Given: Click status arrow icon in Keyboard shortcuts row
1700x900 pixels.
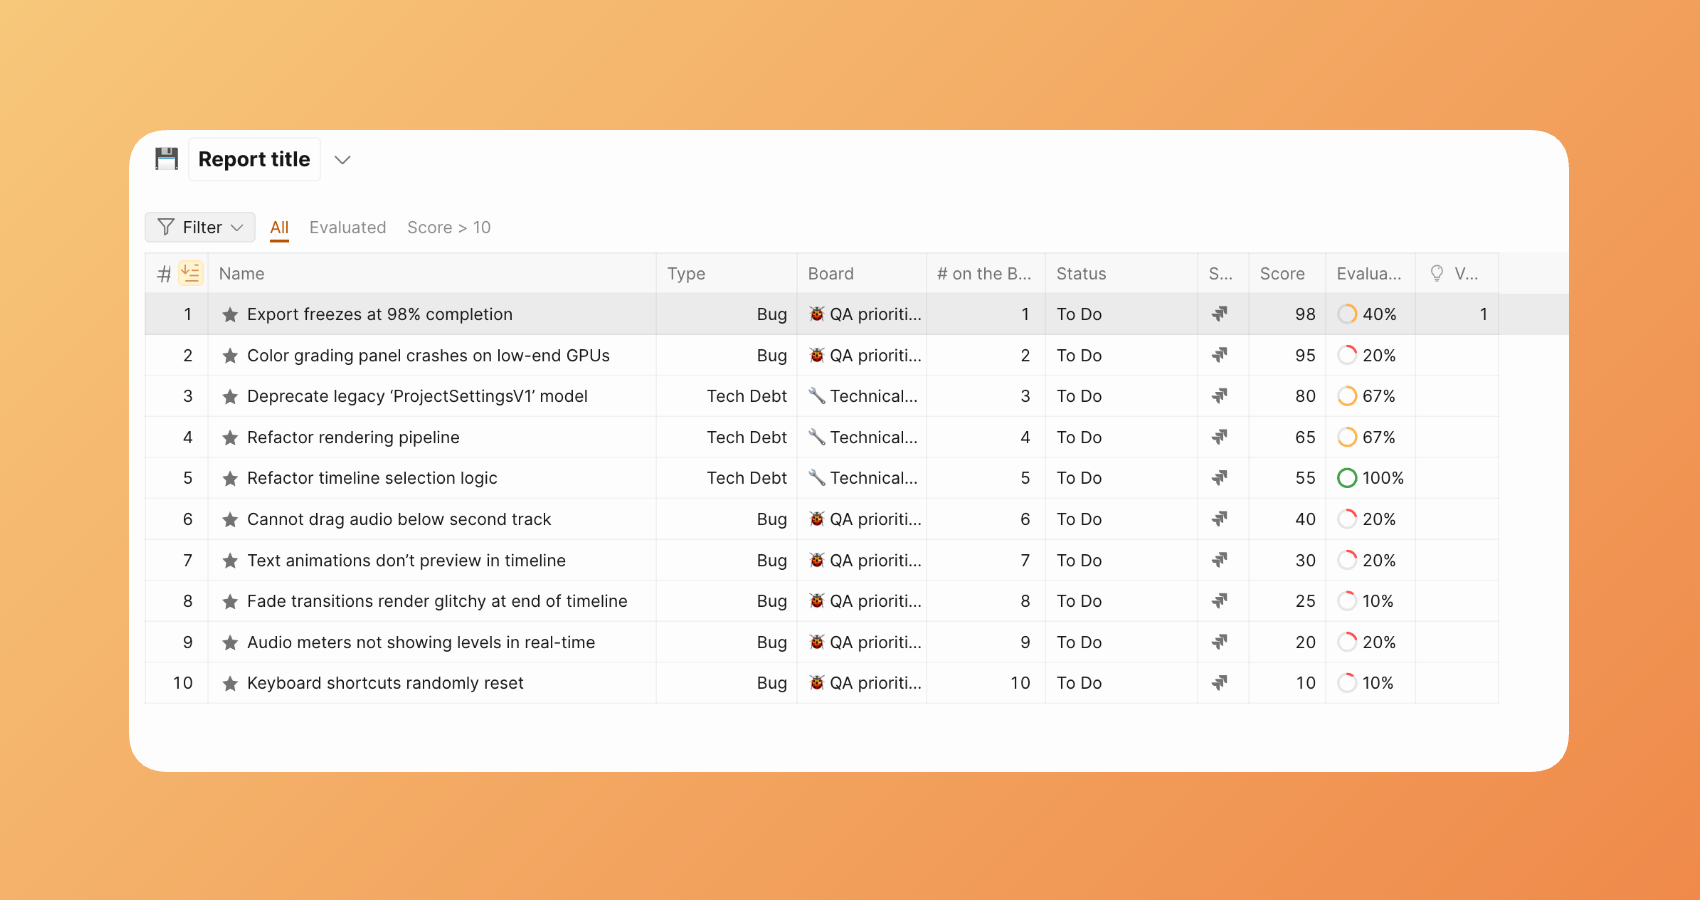Looking at the screenshot, I should point(1220,683).
